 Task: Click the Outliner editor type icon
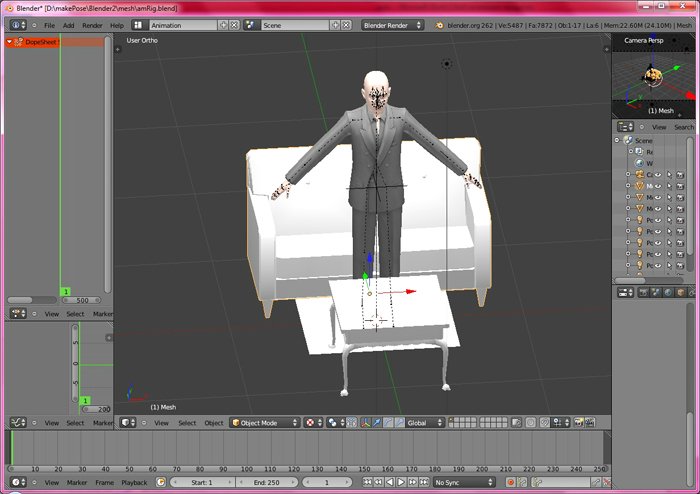625,127
